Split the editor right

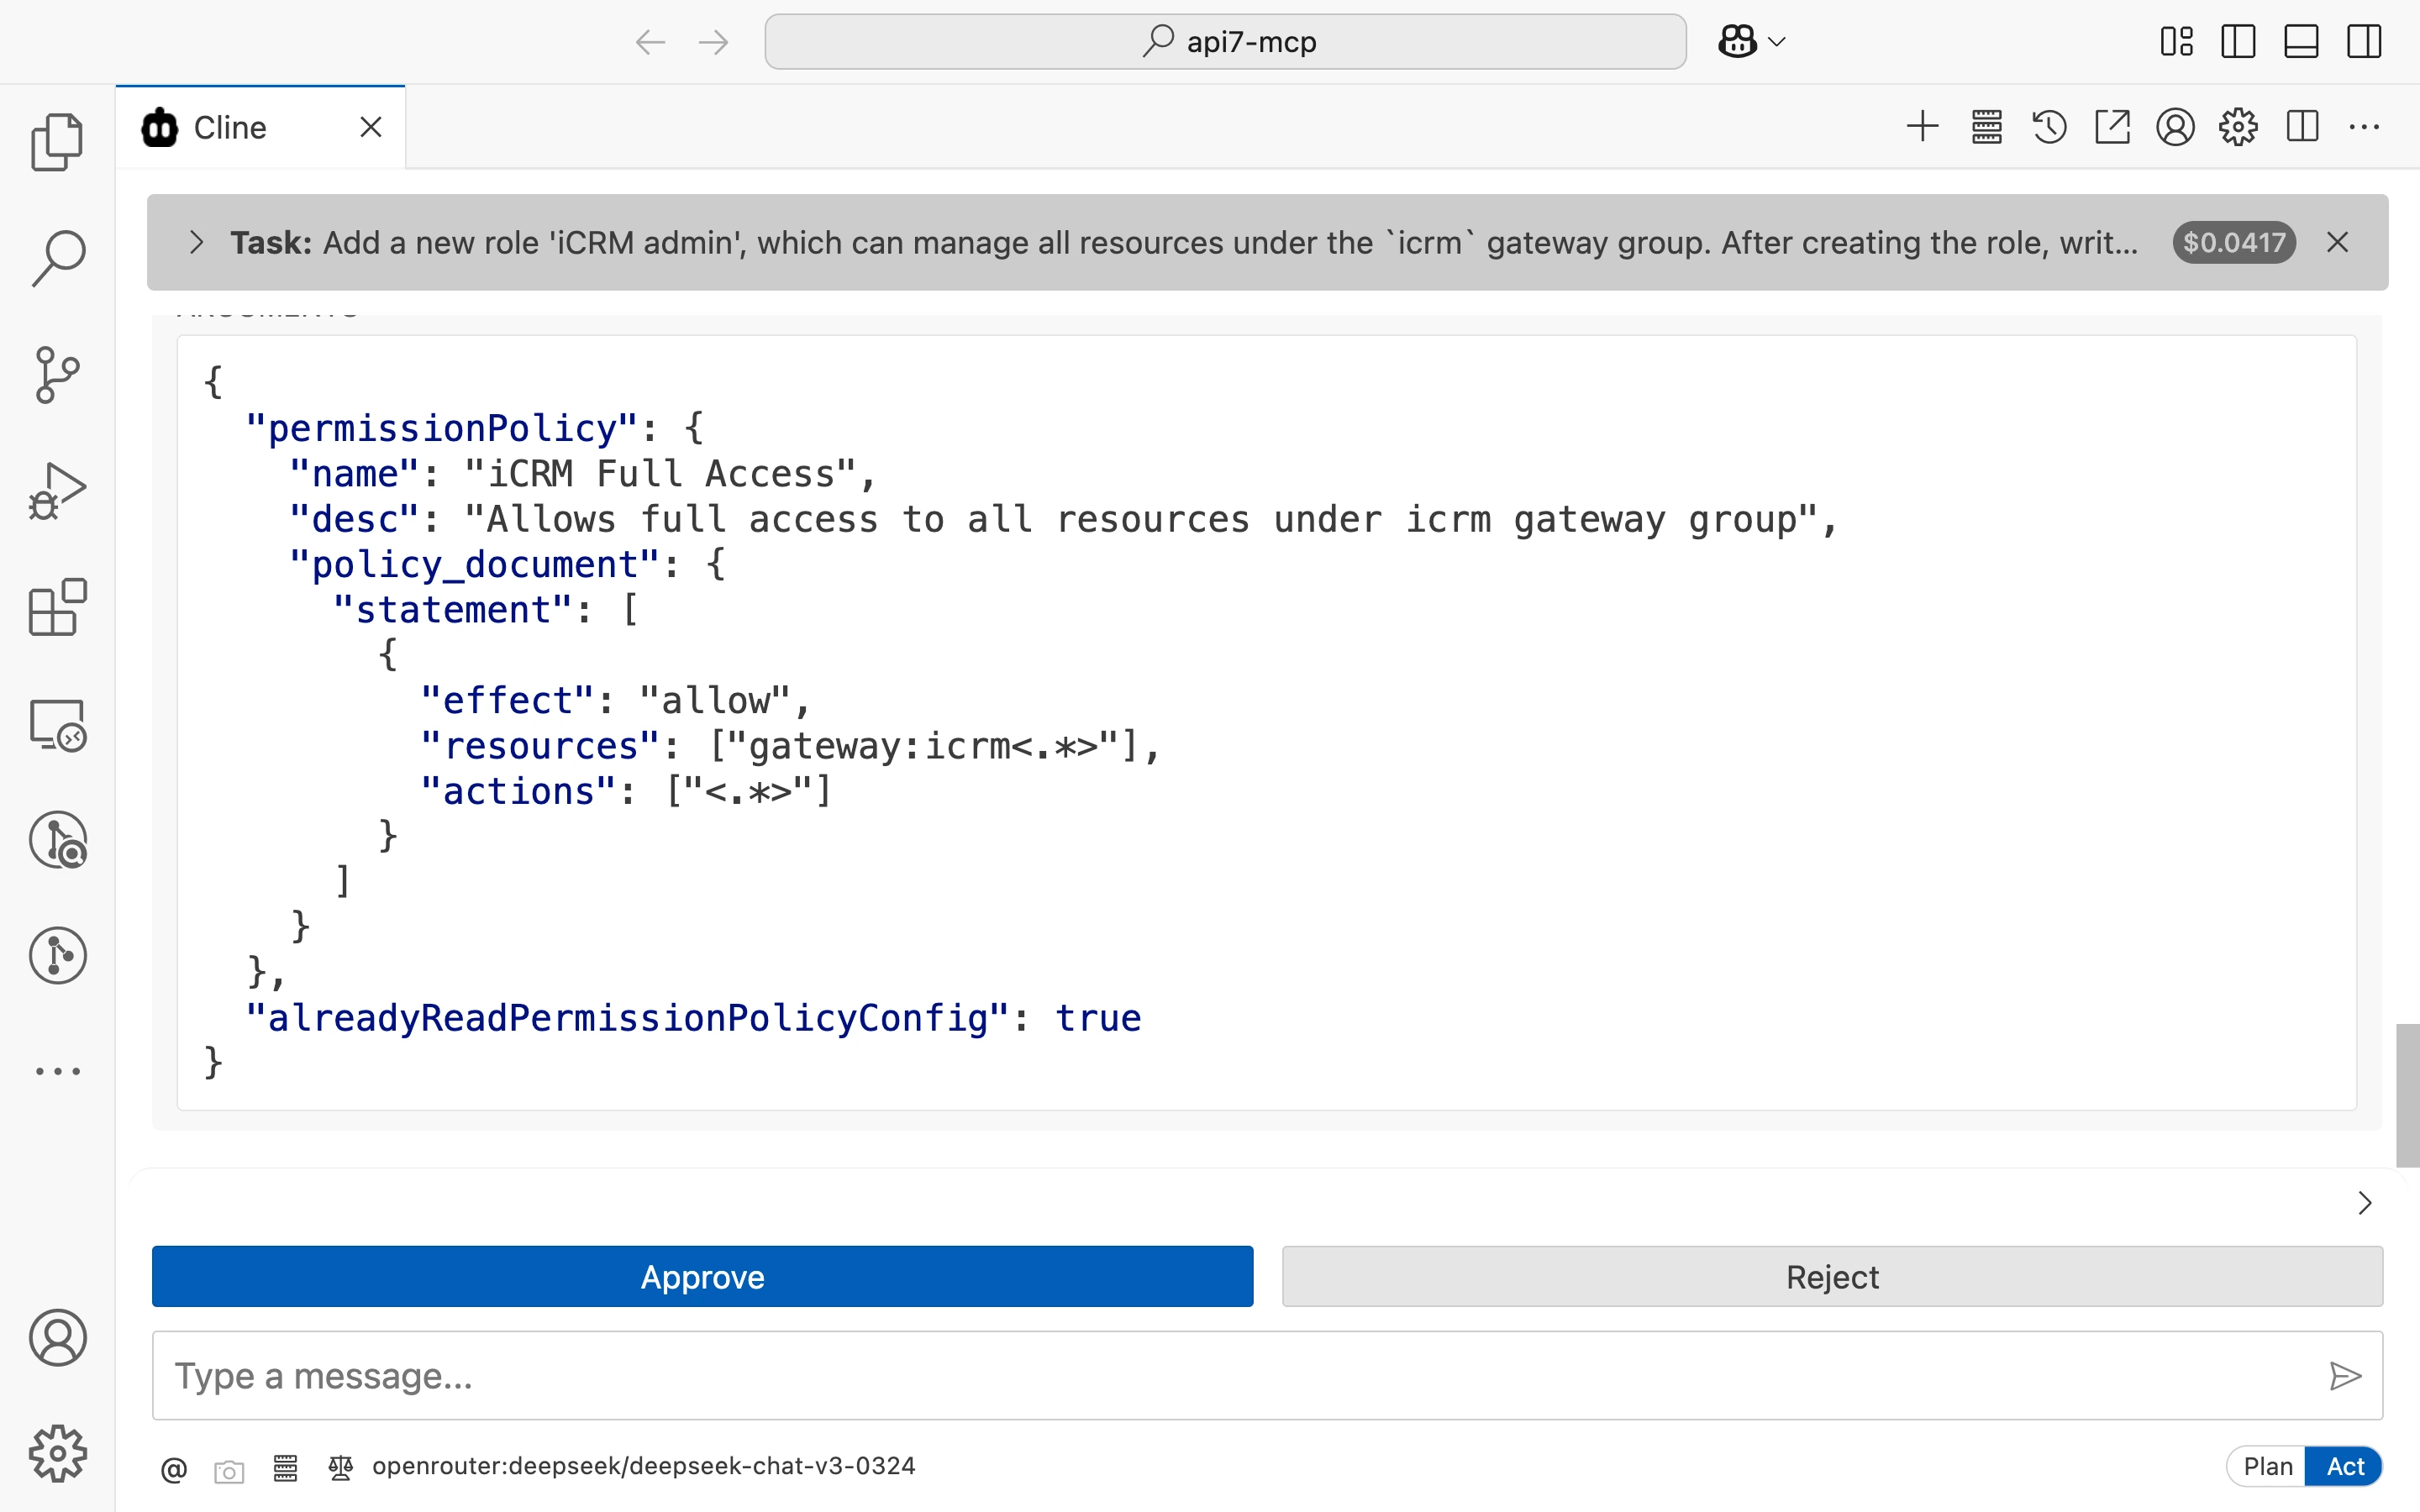[2302, 127]
